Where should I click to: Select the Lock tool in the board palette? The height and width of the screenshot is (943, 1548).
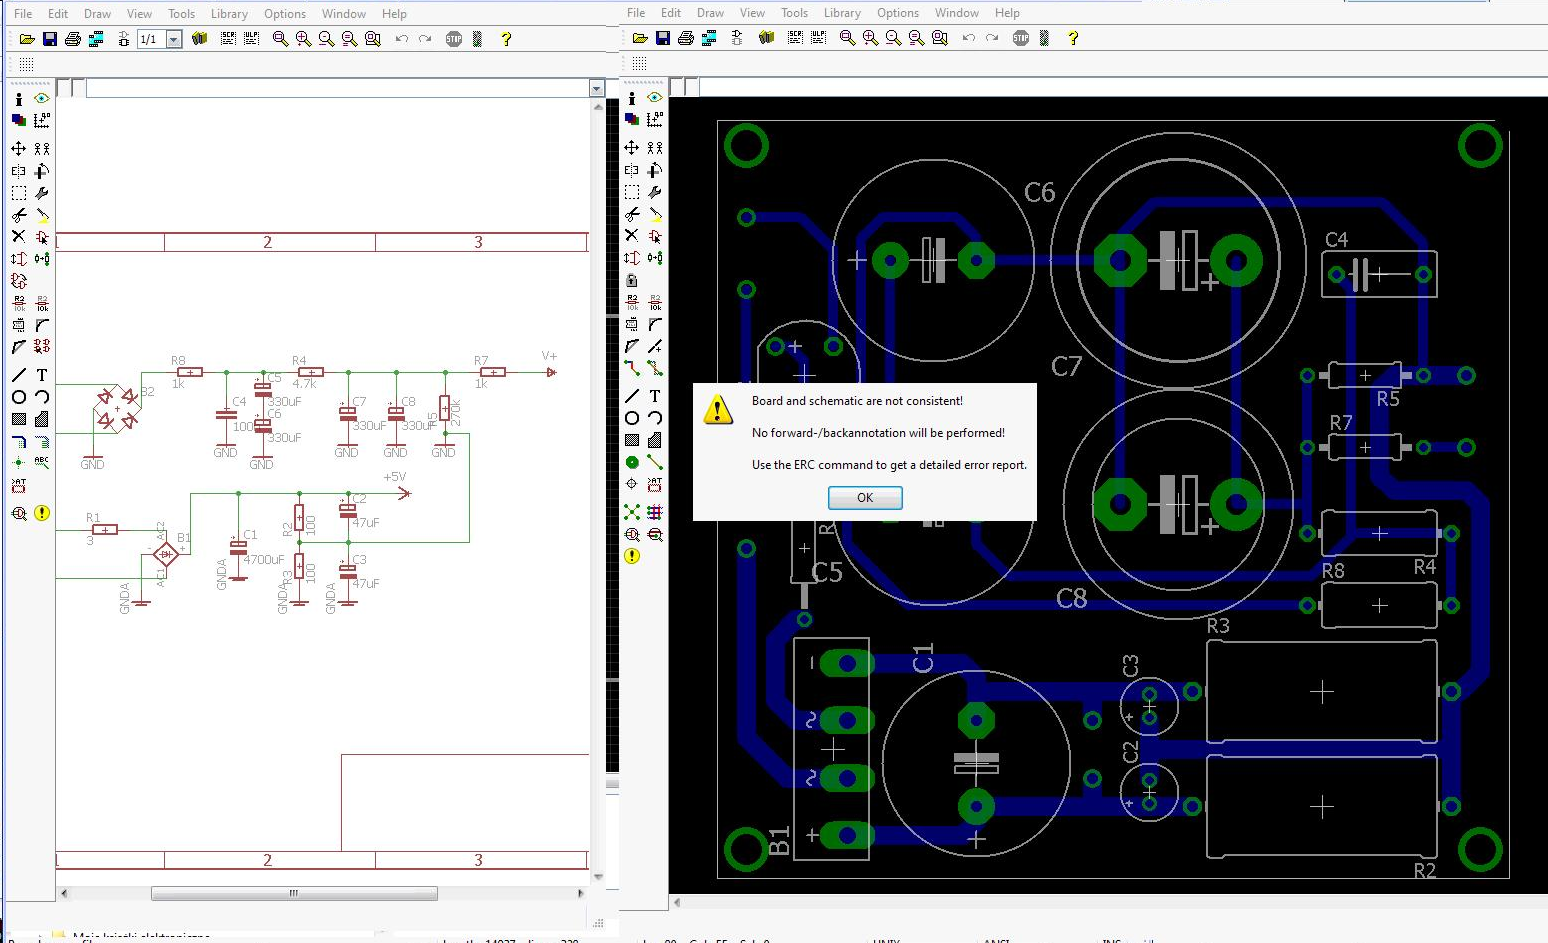point(632,280)
